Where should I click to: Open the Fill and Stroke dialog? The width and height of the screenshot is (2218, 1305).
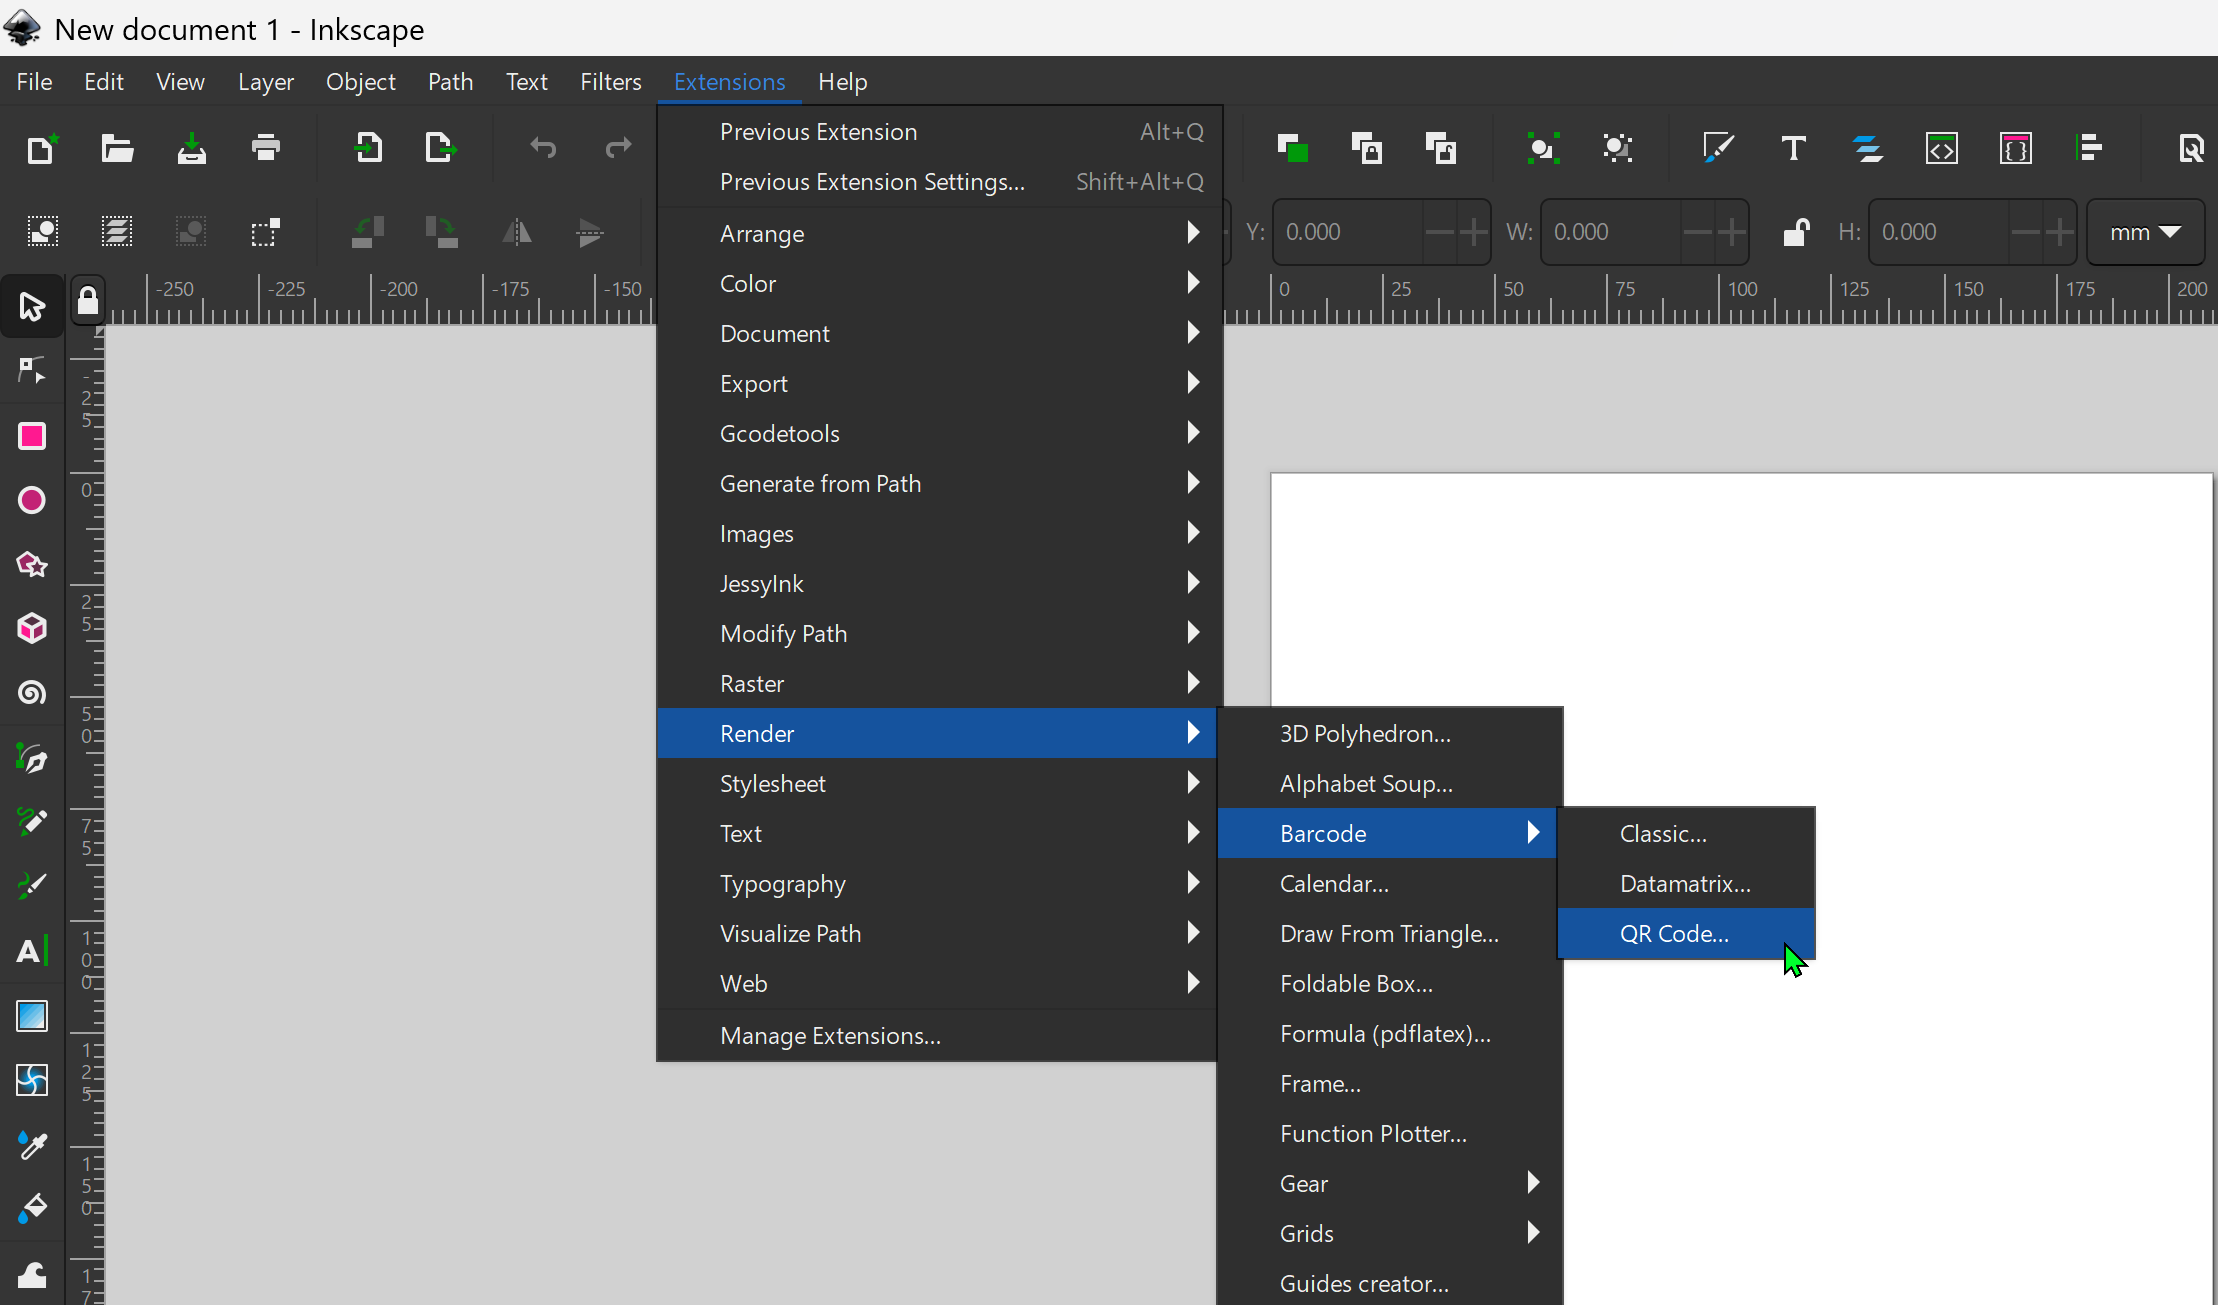coord(1717,148)
